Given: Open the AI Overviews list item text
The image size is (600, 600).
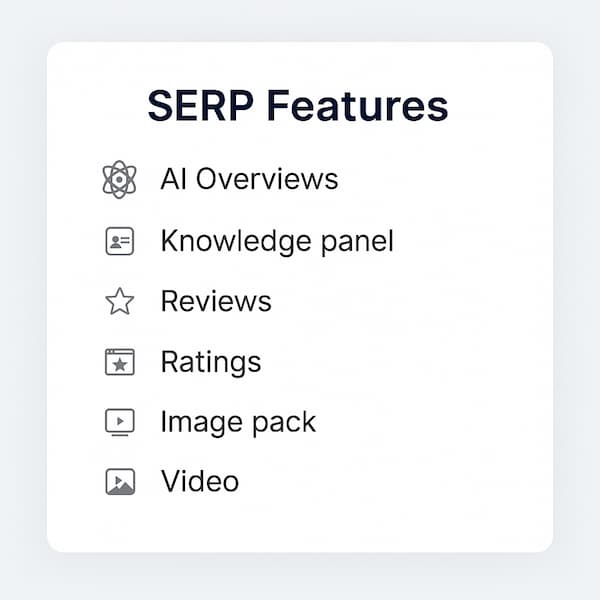Looking at the screenshot, I should 249,180.
